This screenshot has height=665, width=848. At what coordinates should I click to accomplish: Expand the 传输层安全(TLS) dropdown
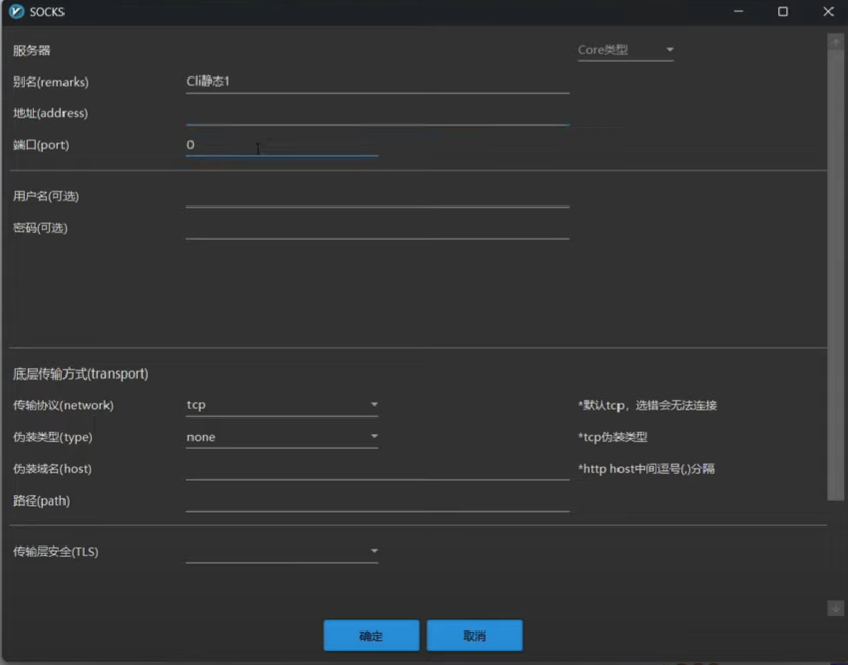(x=281, y=551)
